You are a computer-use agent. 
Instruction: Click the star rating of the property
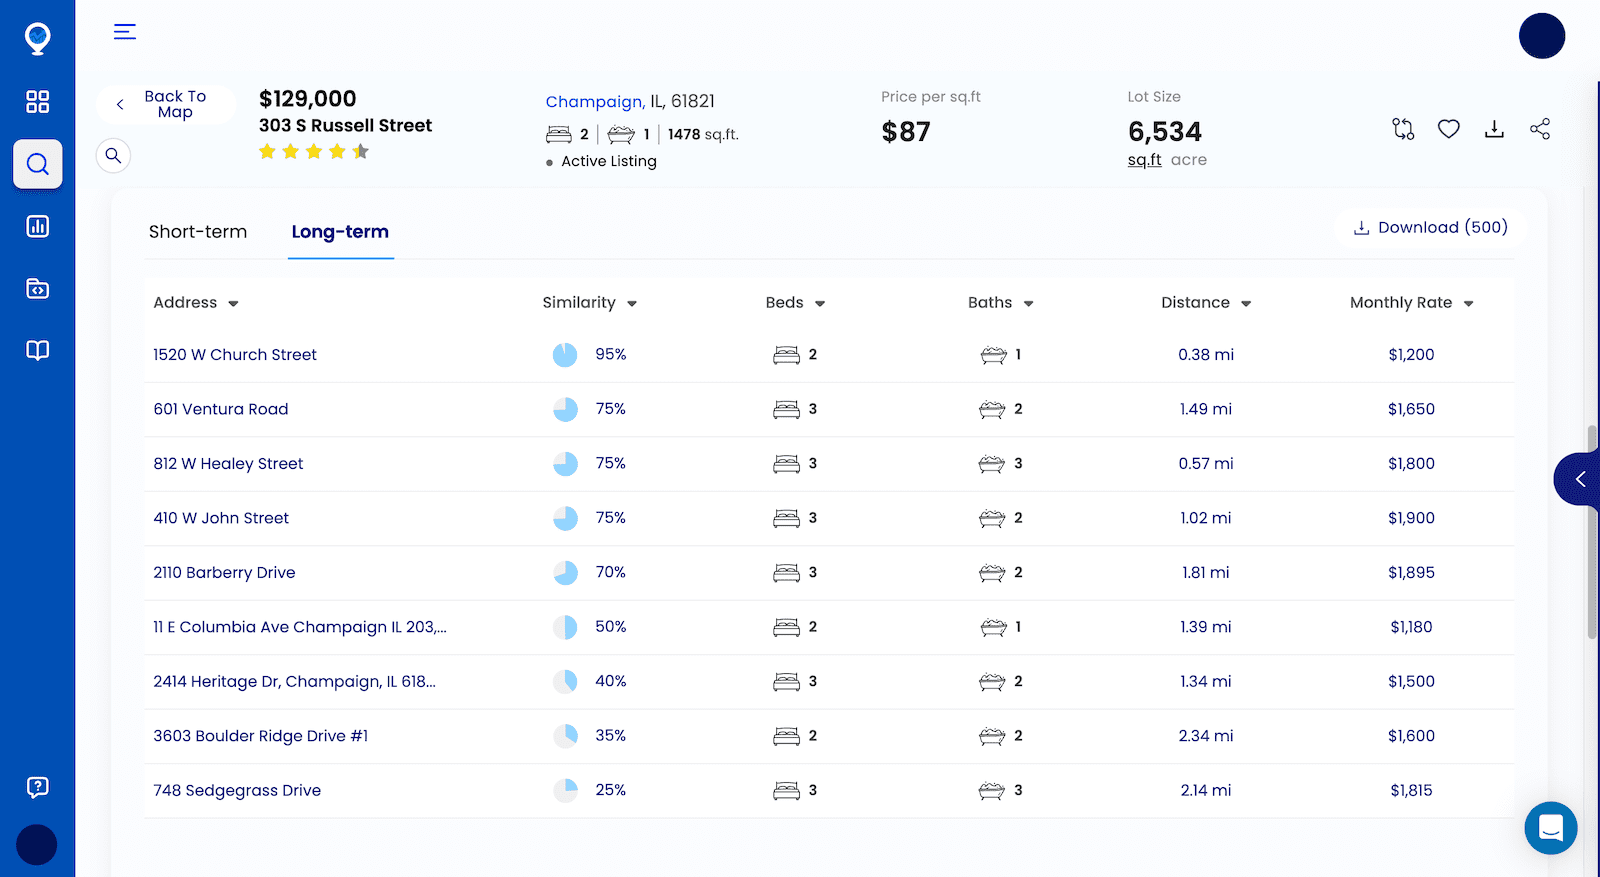coord(314,152)
